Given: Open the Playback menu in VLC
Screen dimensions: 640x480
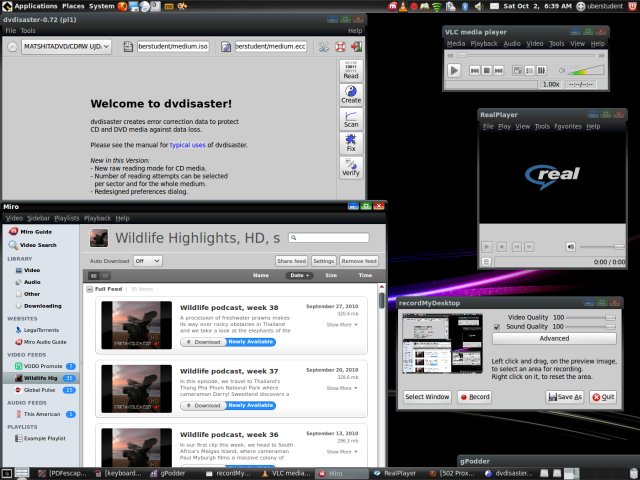Looking at the screenshot, I should [x=483, y=44].
